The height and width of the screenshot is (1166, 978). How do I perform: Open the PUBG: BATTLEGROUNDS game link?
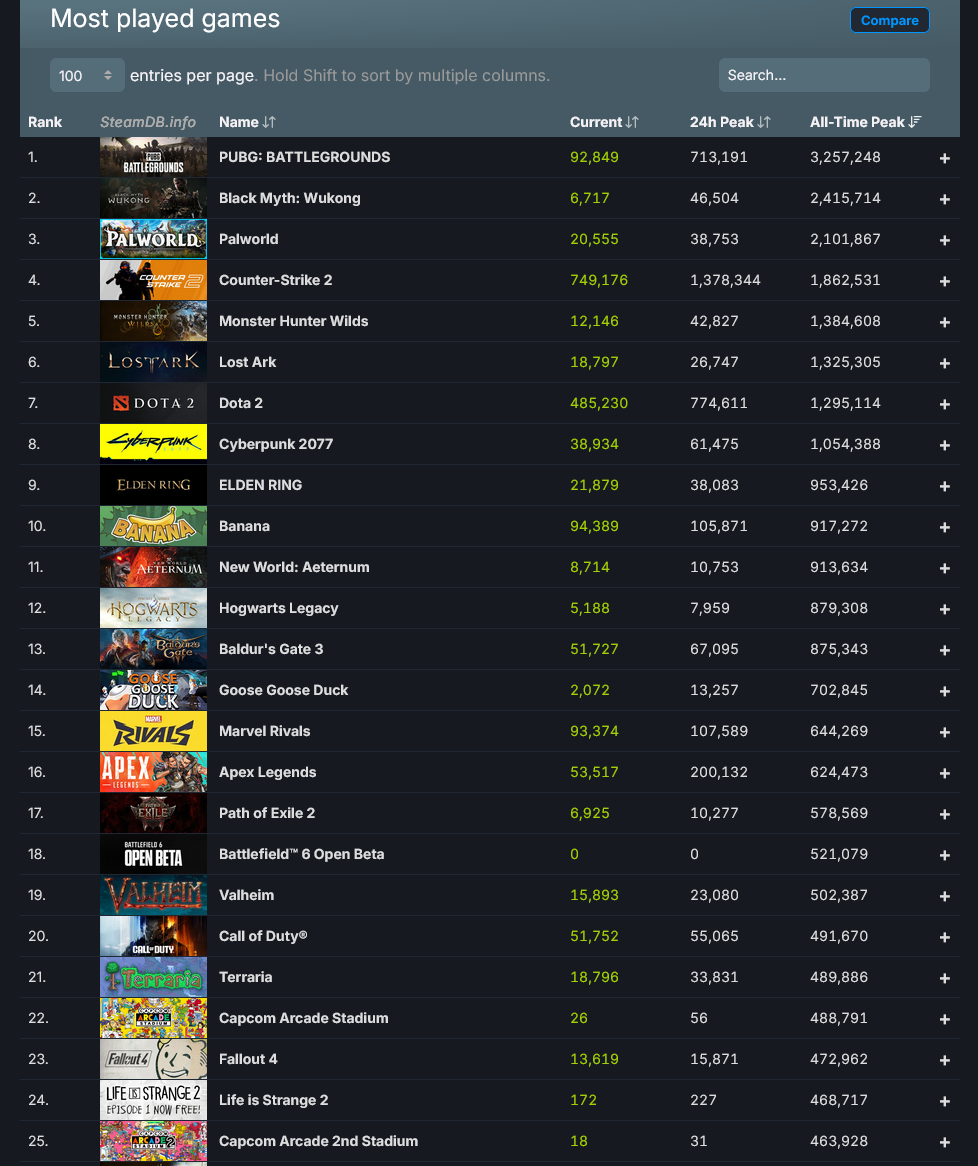(x=304, y=157)
